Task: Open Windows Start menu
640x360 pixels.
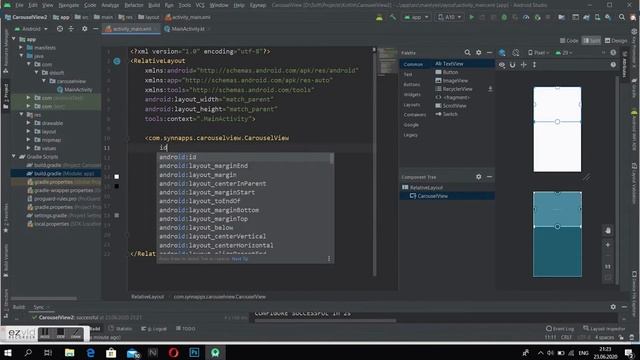Action: (8, 353)
